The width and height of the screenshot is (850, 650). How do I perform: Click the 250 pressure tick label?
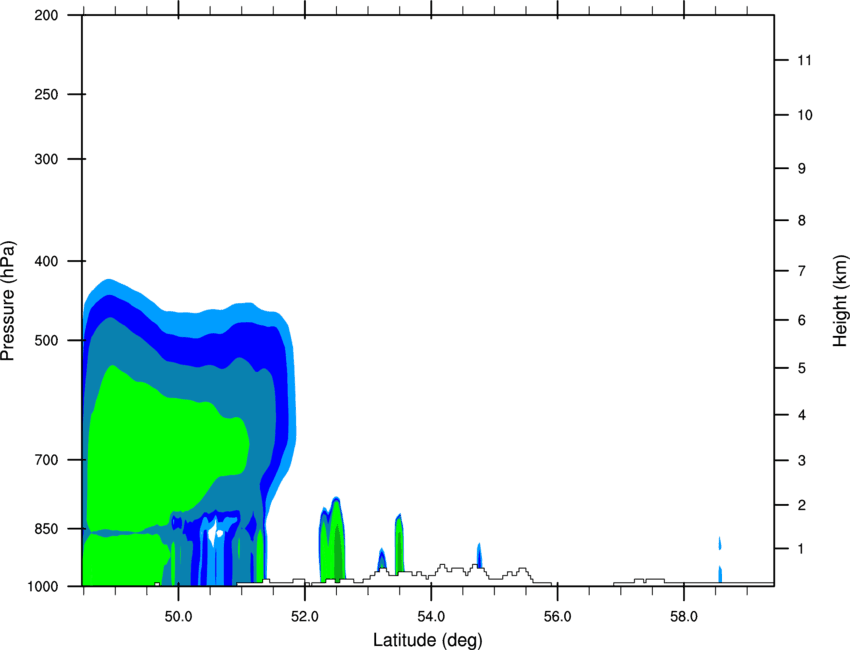(46, 94)
